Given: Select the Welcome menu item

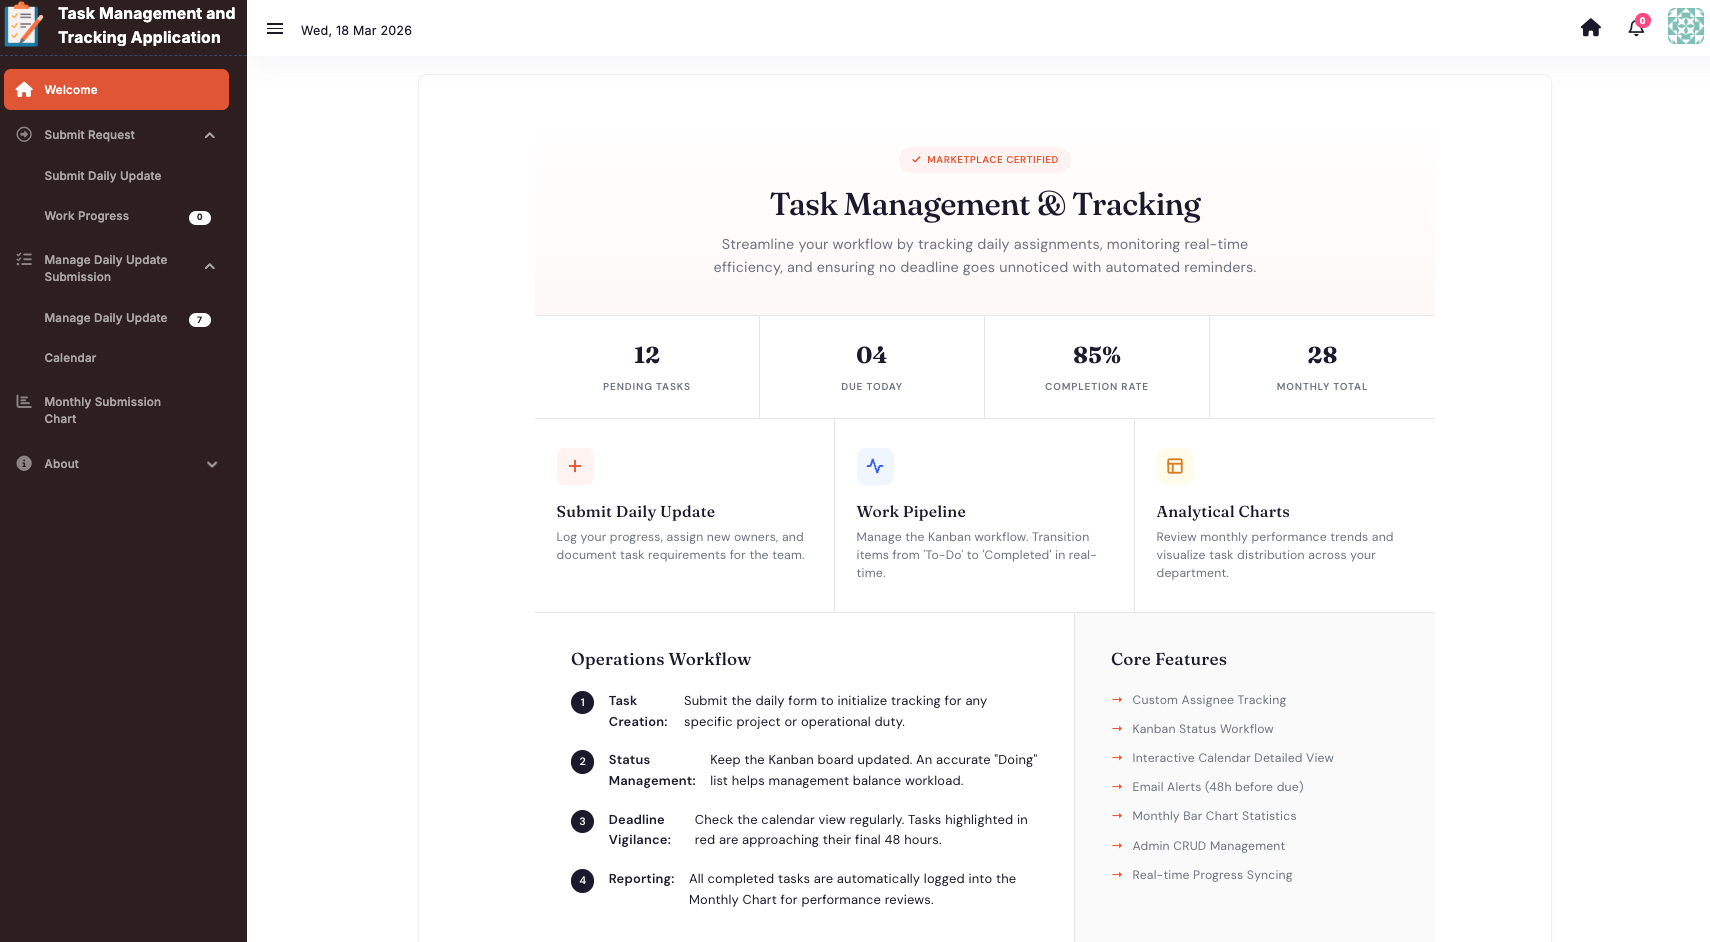Looking at the screenshot, I should coord(116,90).
